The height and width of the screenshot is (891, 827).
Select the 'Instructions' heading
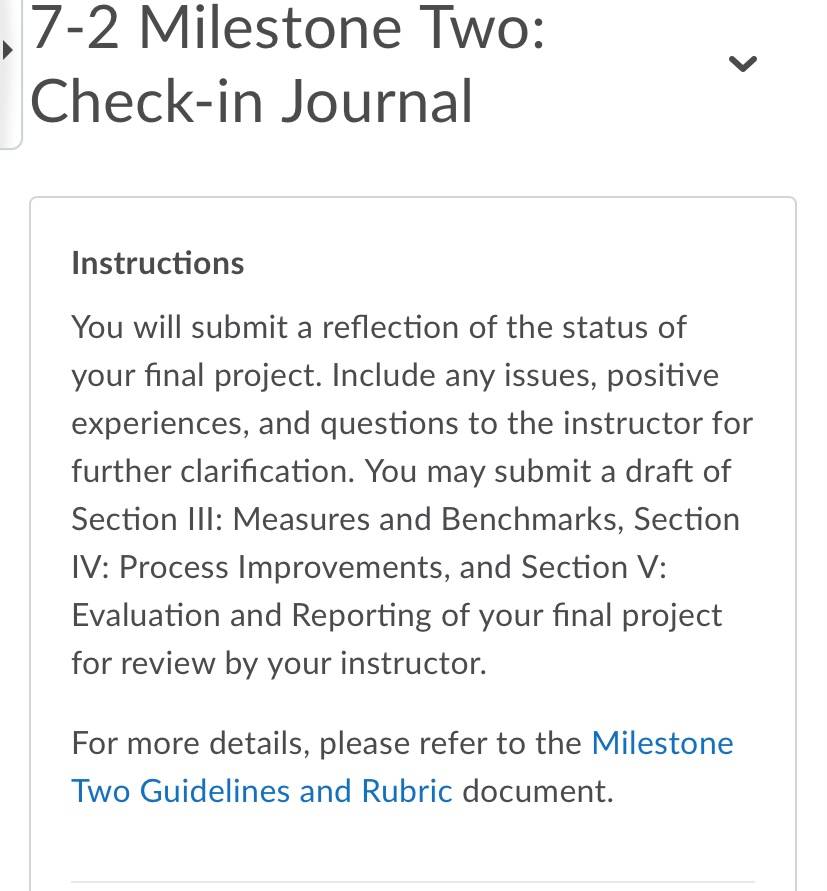158,264
